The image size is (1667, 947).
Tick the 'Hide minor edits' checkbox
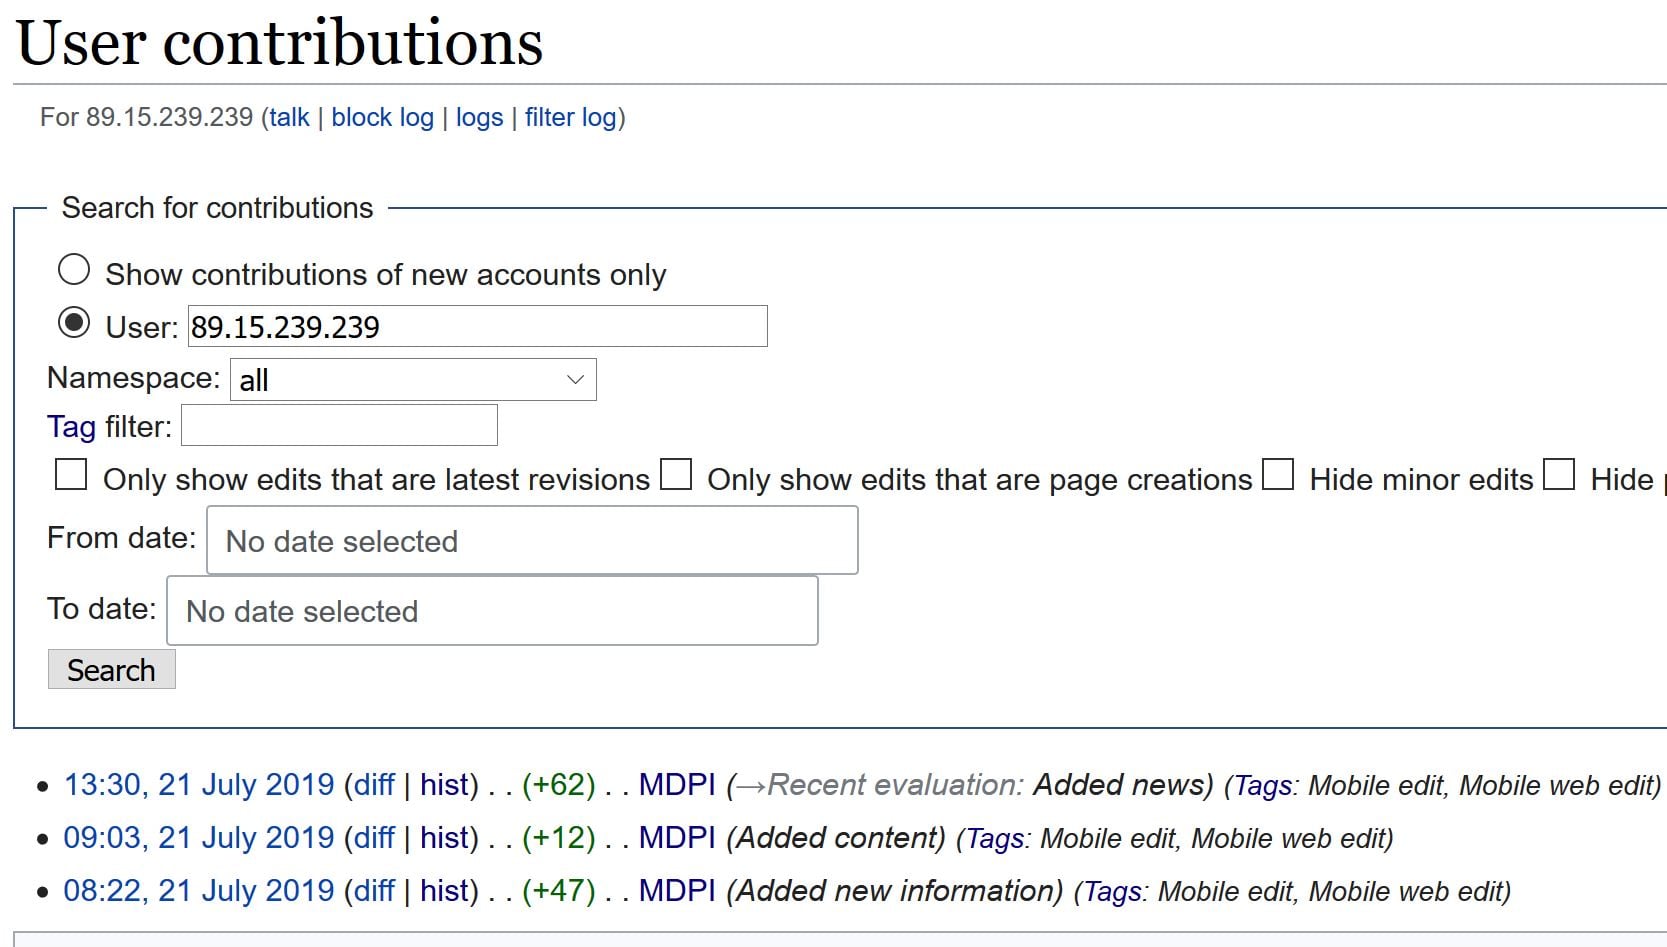[1278, 475]
